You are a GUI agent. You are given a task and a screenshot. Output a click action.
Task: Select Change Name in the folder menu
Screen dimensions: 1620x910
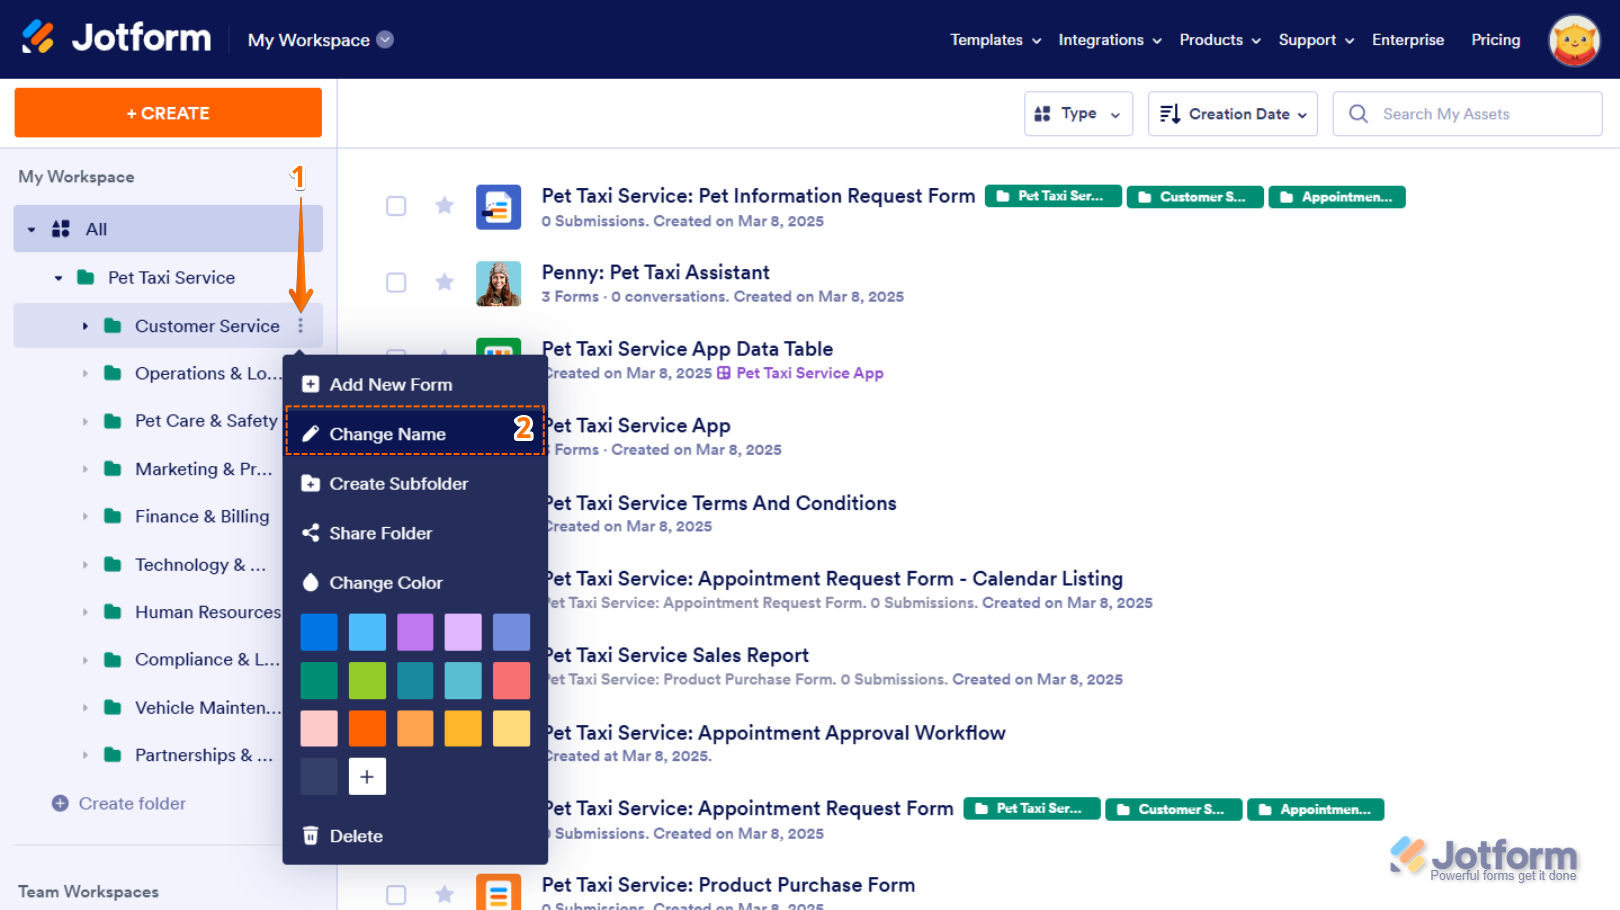pyautogui.click(x=415, y=433)
